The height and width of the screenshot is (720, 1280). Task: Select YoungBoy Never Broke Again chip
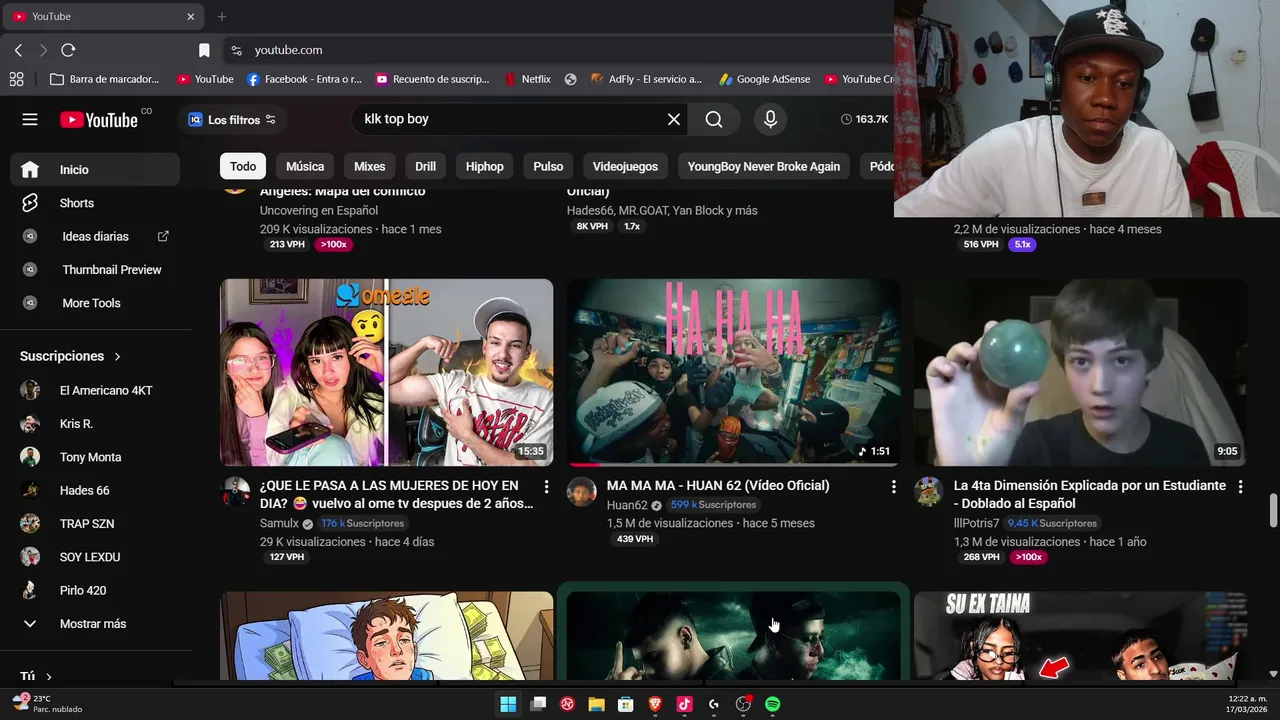763,166
